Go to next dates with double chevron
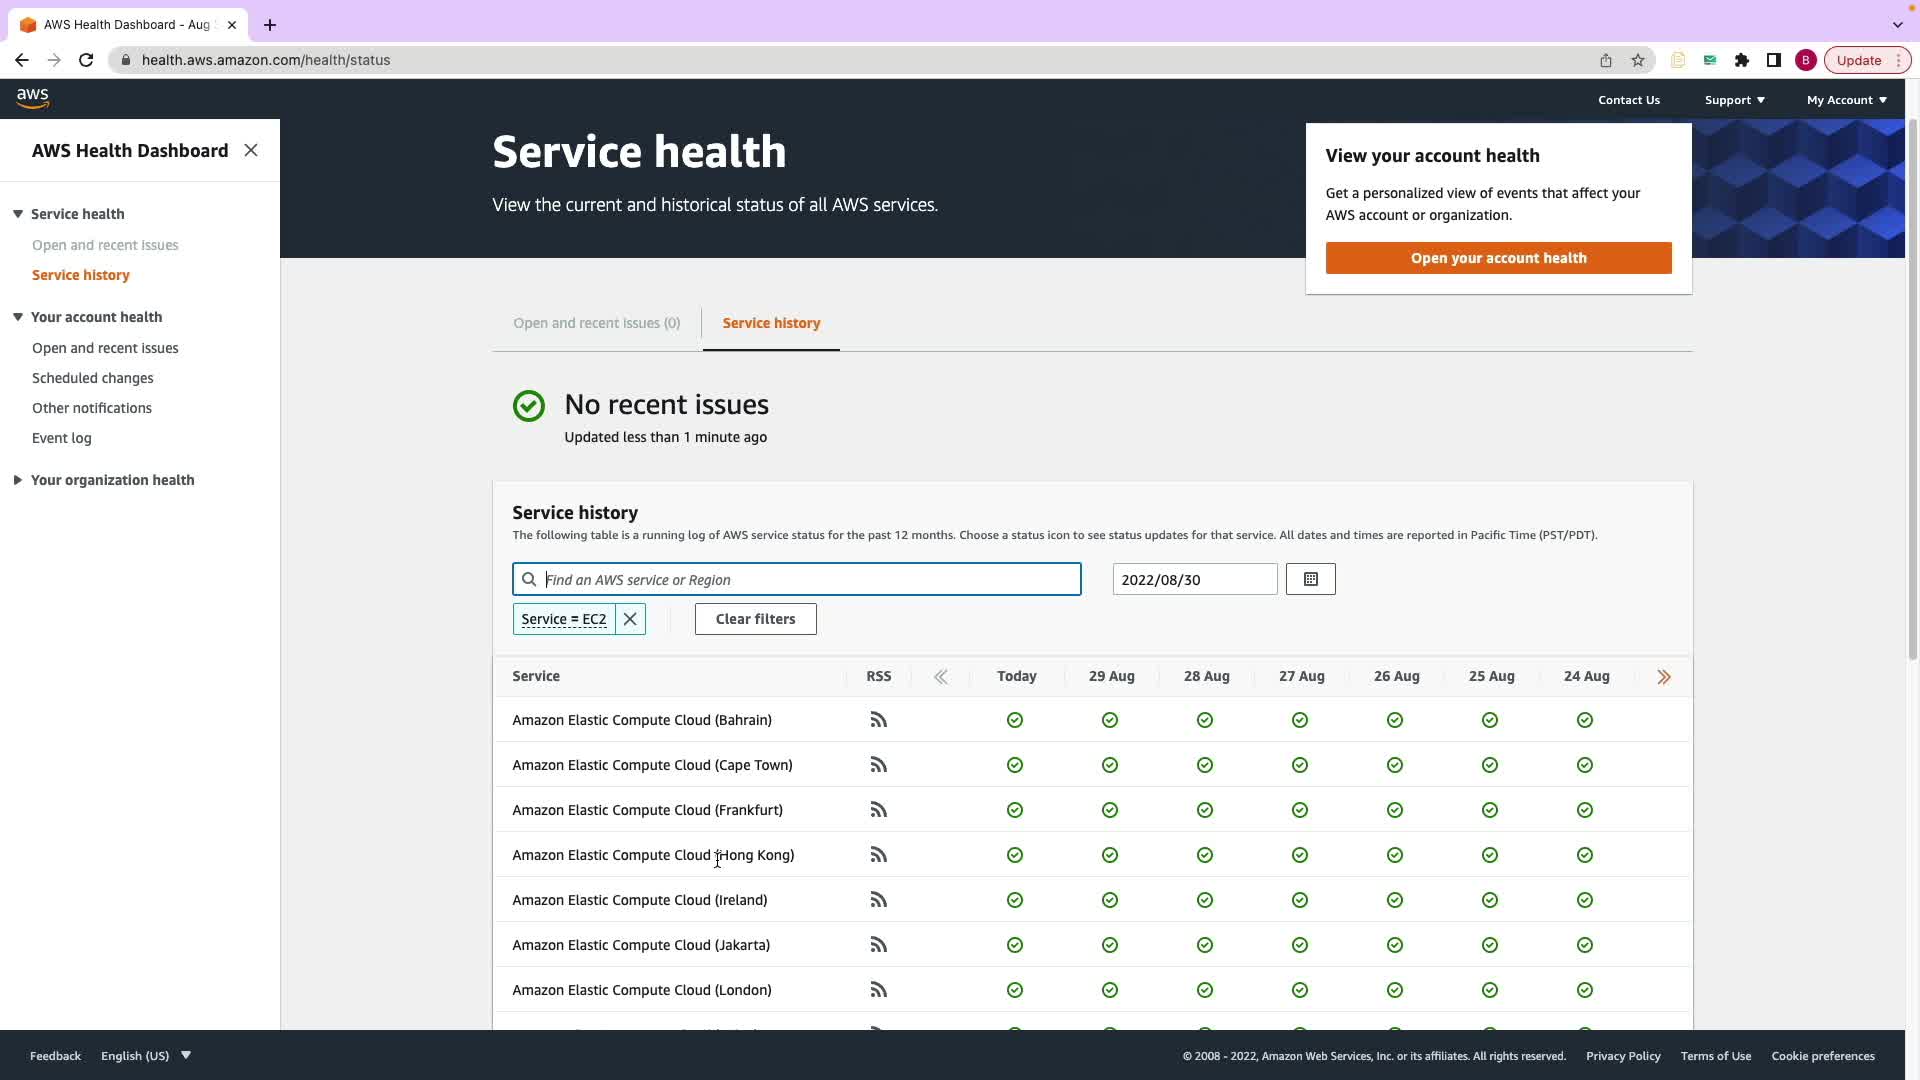1920x1080 pixels. (1664, 677)
